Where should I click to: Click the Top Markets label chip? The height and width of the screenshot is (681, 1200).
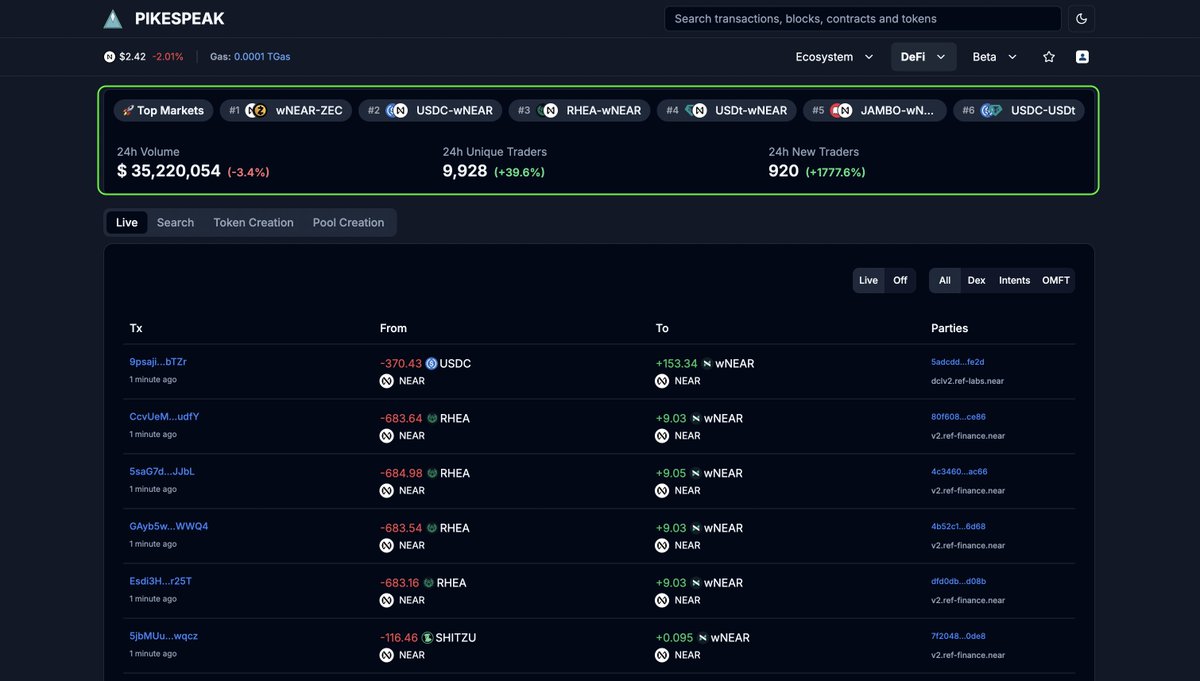pyautogui.click(x=163, y=110)
